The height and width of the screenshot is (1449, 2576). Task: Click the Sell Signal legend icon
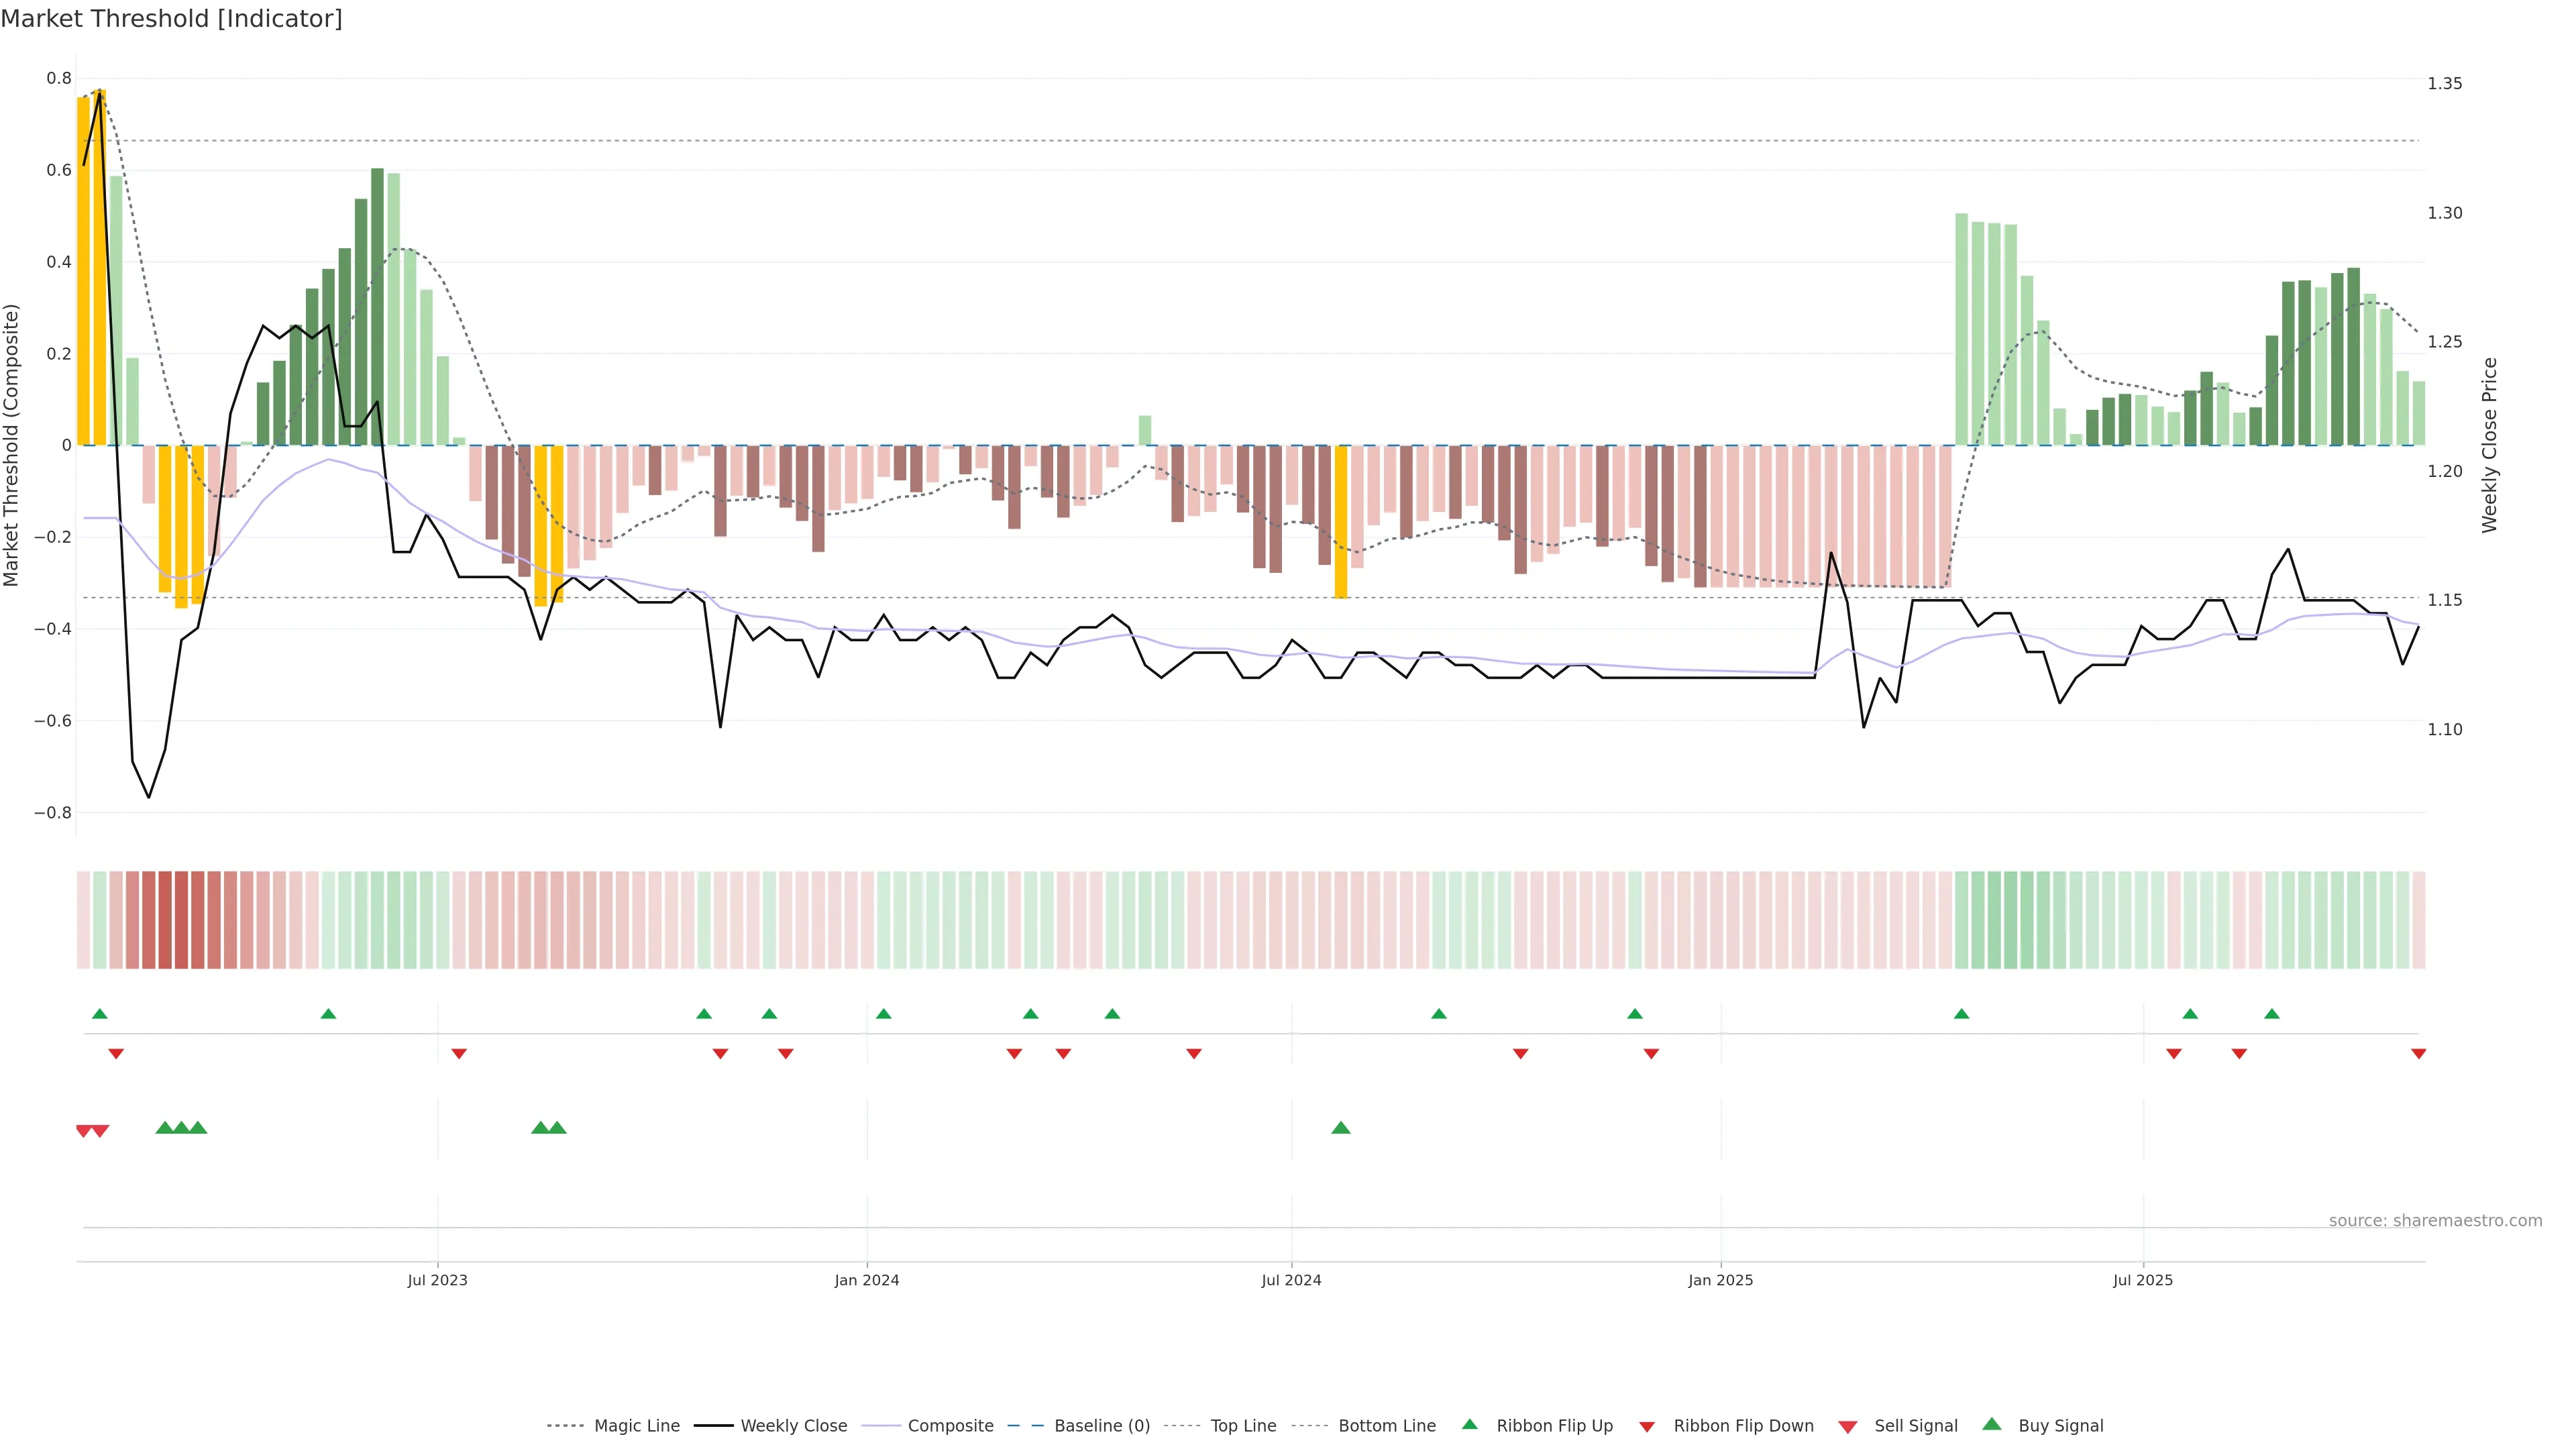click(1847, 1426)
